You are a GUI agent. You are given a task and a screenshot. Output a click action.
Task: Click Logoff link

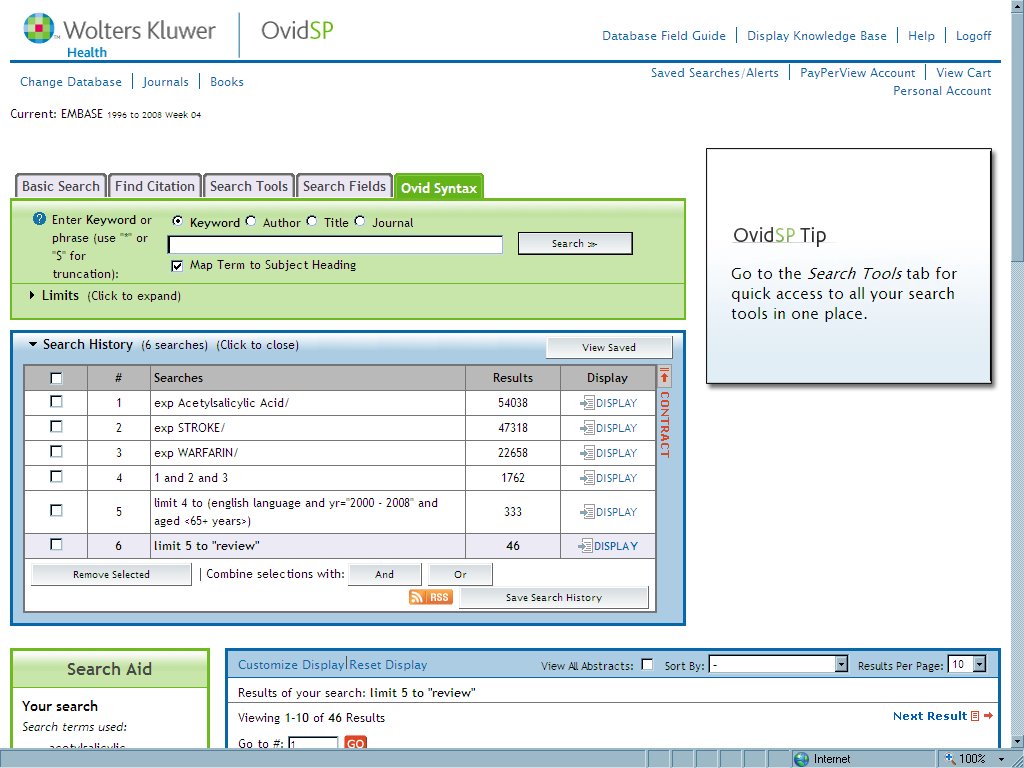click(974, 36)
